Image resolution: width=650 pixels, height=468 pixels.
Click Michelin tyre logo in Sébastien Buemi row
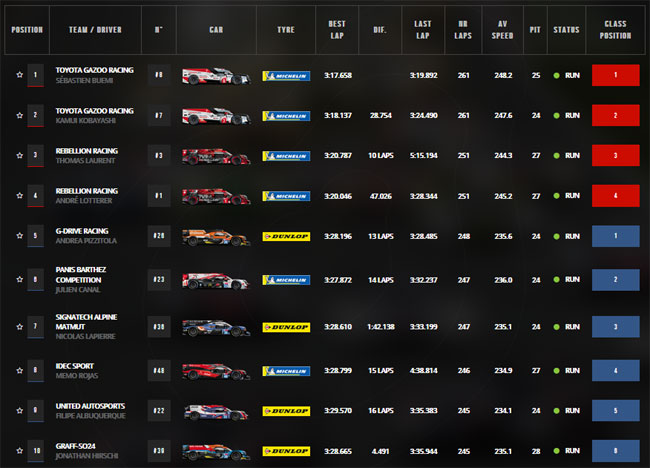286,76
